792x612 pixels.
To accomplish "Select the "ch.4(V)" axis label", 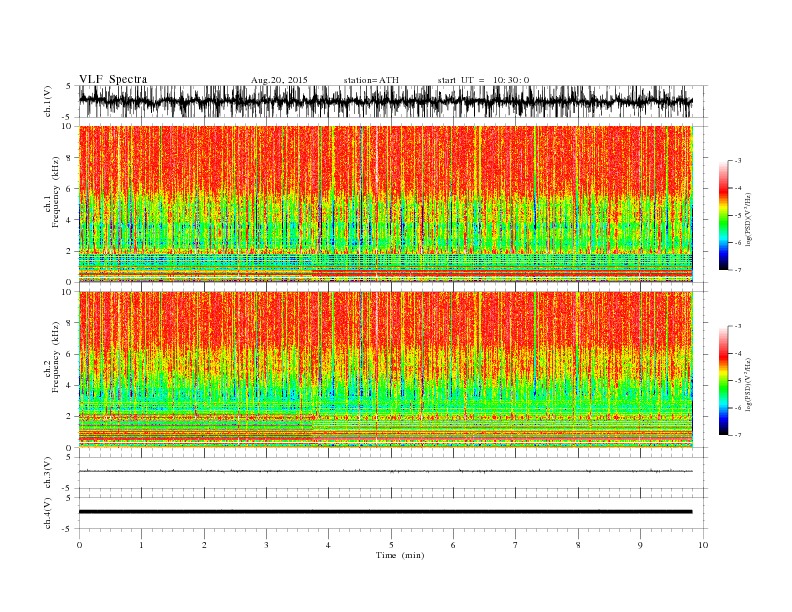I will coord(48,513).
